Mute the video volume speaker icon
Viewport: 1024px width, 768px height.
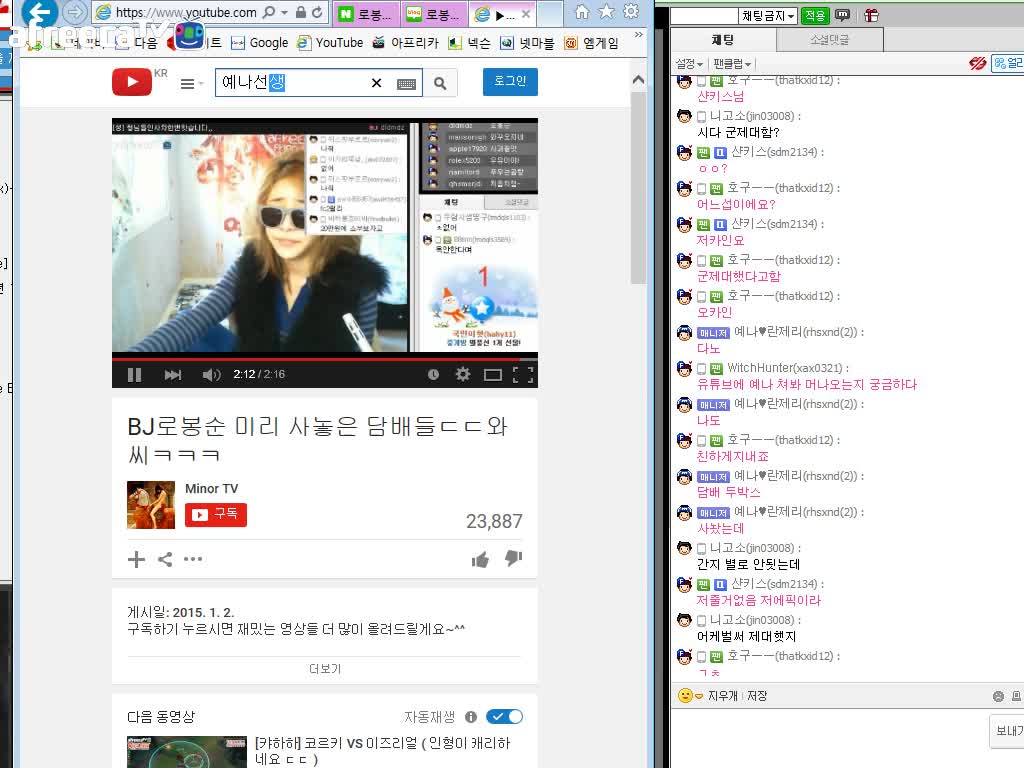tap(211, 375)
